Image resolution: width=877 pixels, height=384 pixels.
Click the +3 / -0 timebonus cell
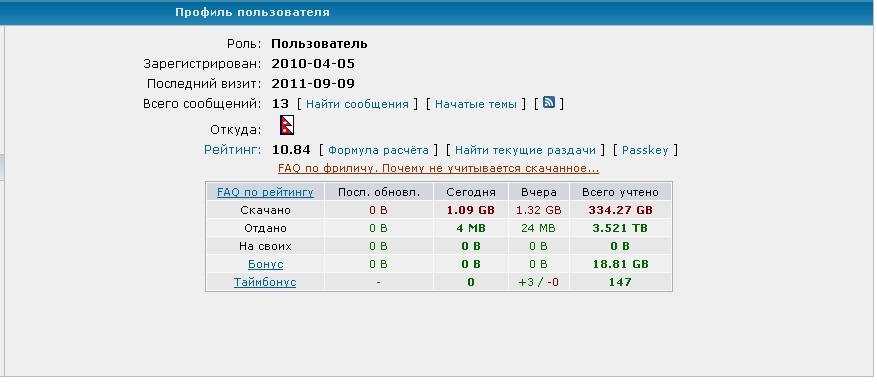[539, 282]
